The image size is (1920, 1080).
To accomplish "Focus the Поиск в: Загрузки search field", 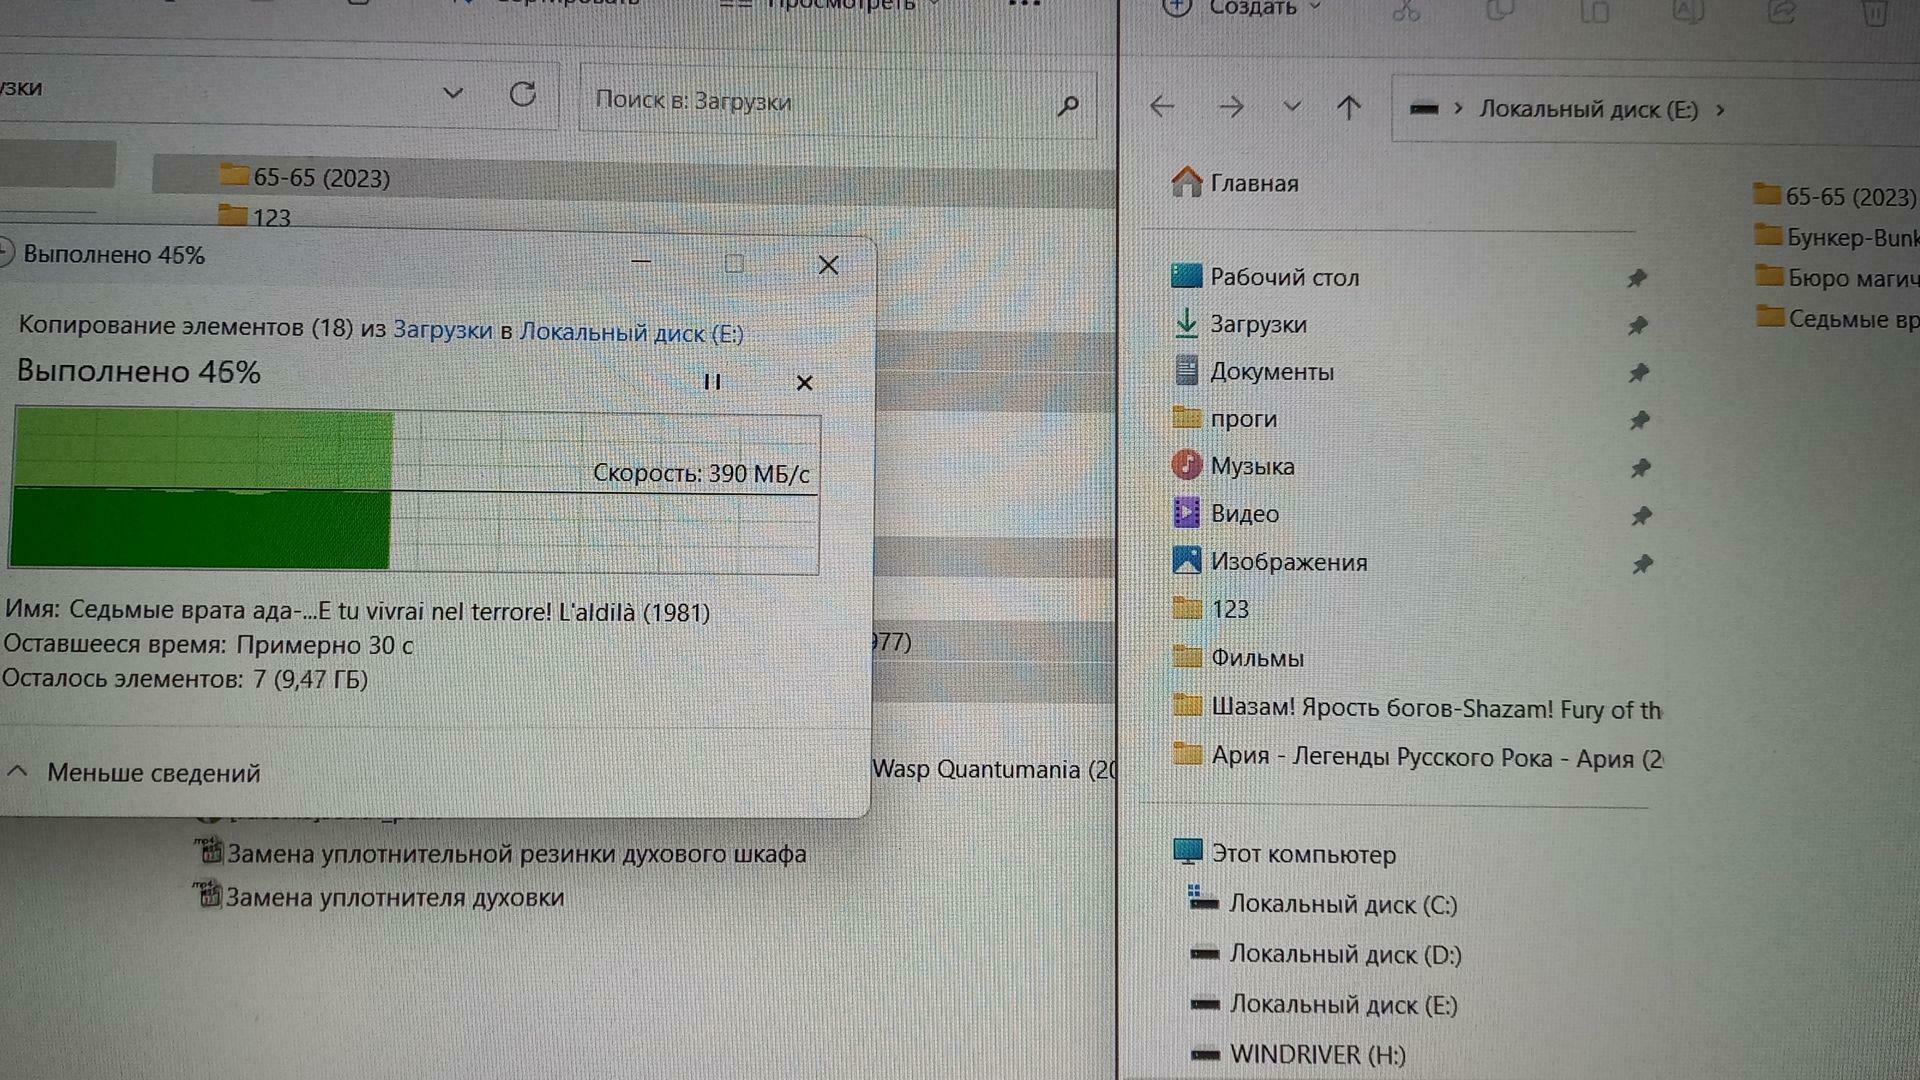I will pos(837,101).
